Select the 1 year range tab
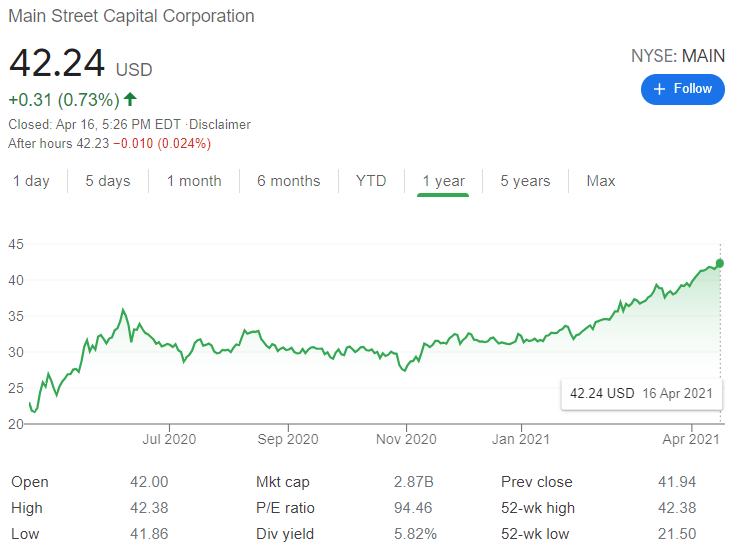 443,181
